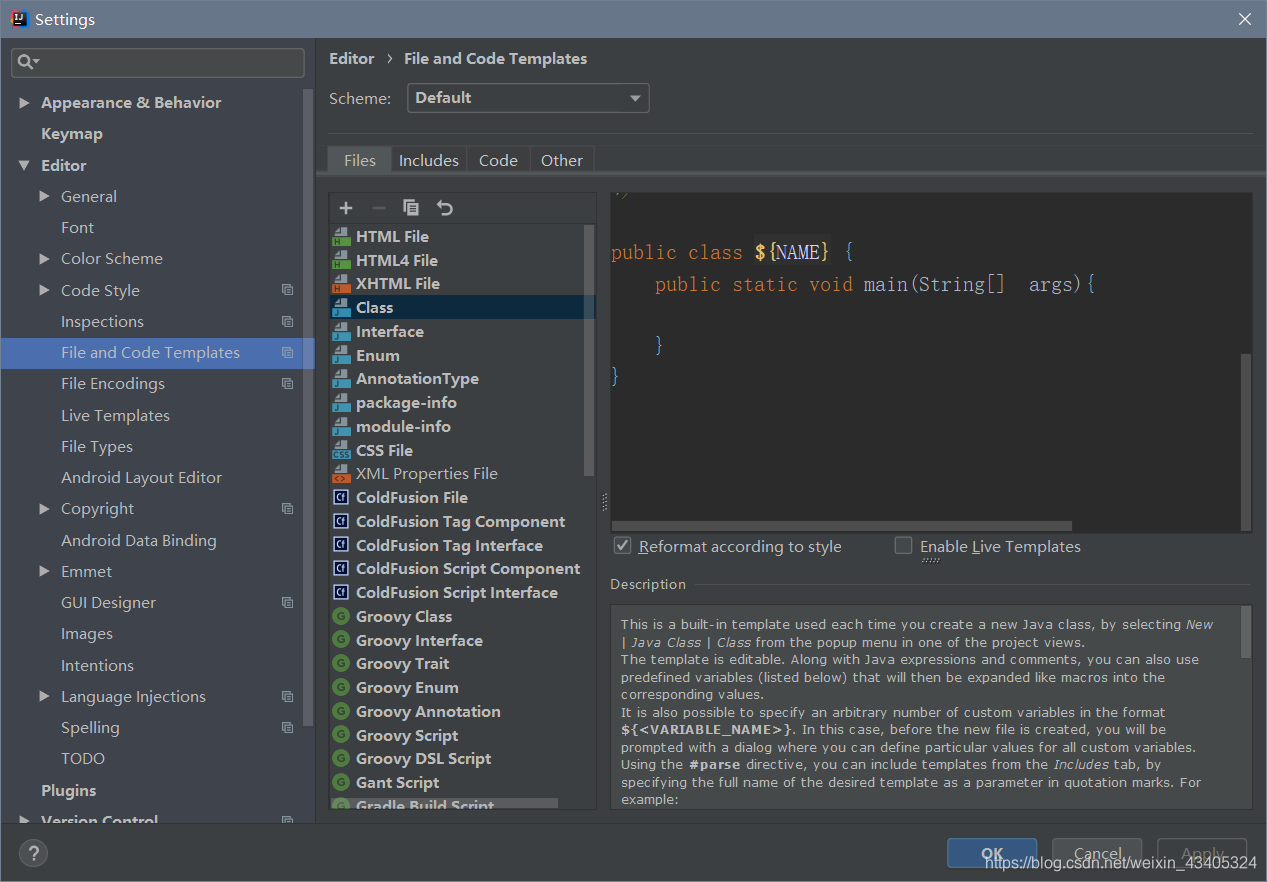Click the remove template minus icon

378,208
